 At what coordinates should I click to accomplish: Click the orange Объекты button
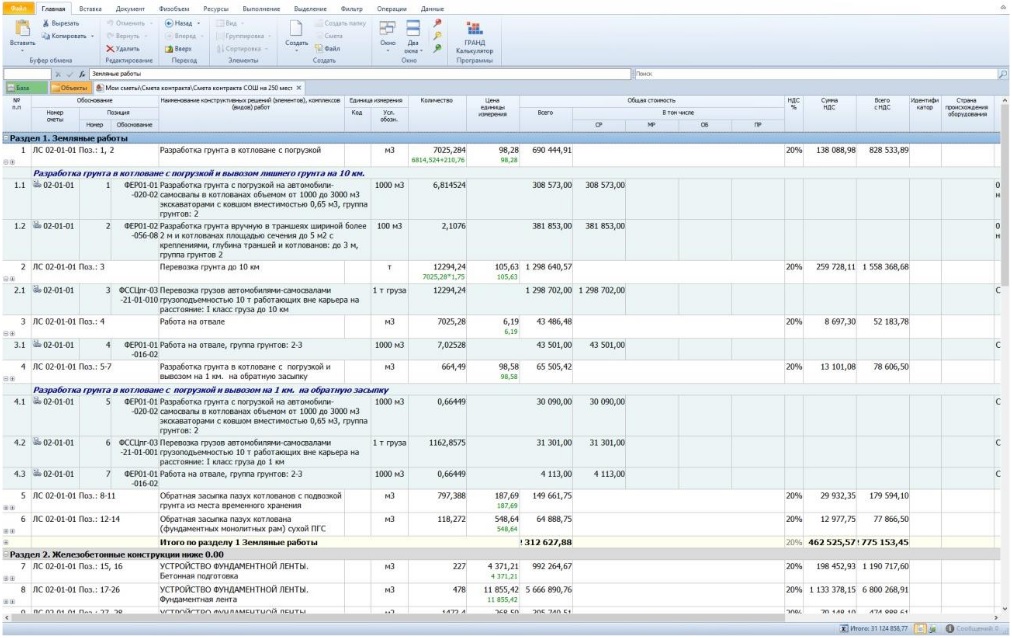coord(70,88)
